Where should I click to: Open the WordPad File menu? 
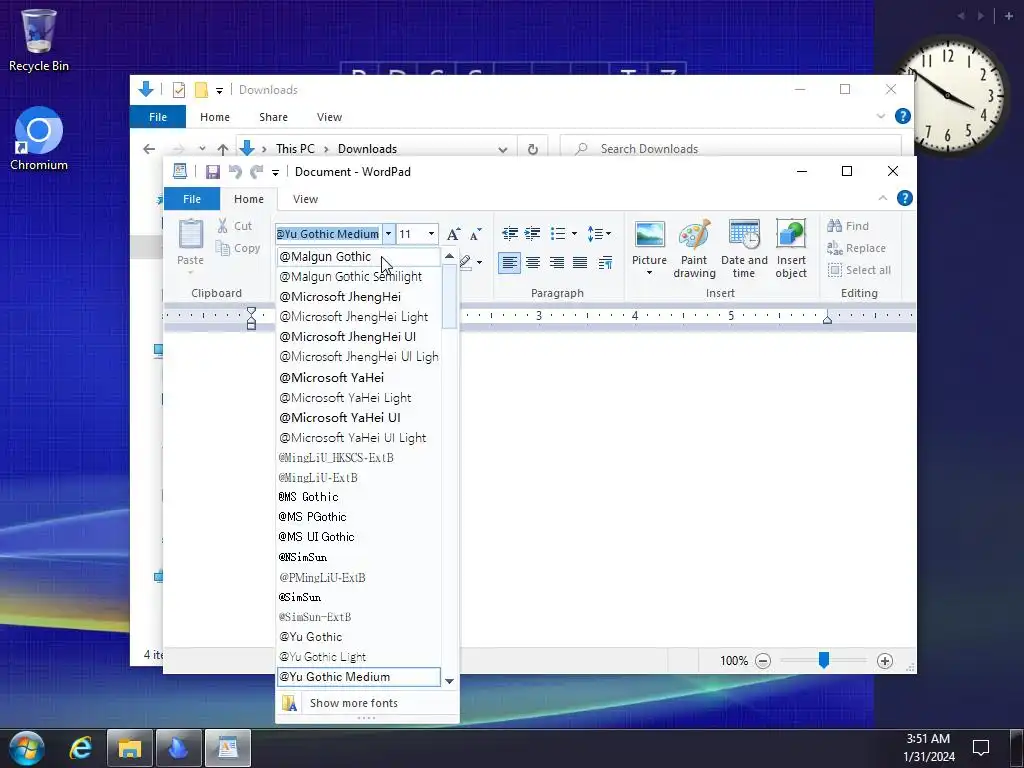pos(192,199)
